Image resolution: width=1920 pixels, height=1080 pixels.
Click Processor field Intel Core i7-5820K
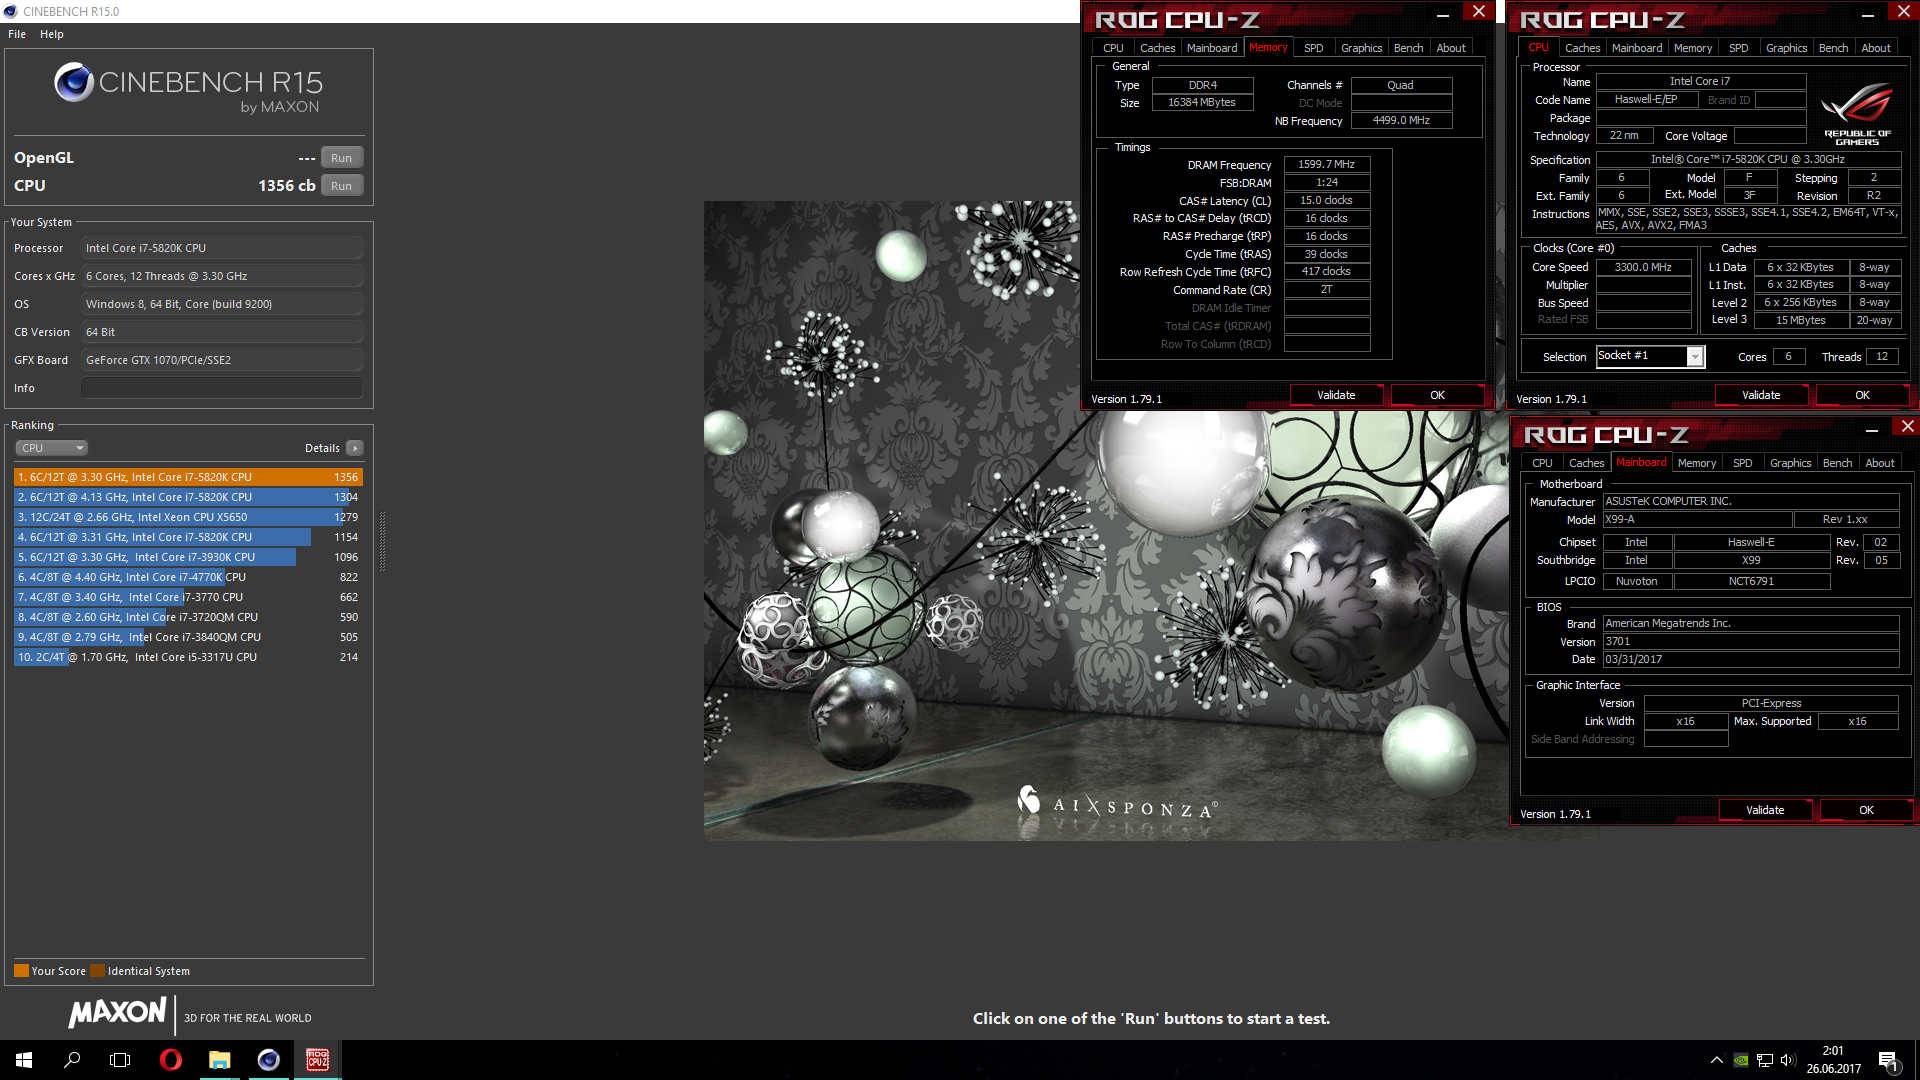pyautogui.click(x=222, y=248)
